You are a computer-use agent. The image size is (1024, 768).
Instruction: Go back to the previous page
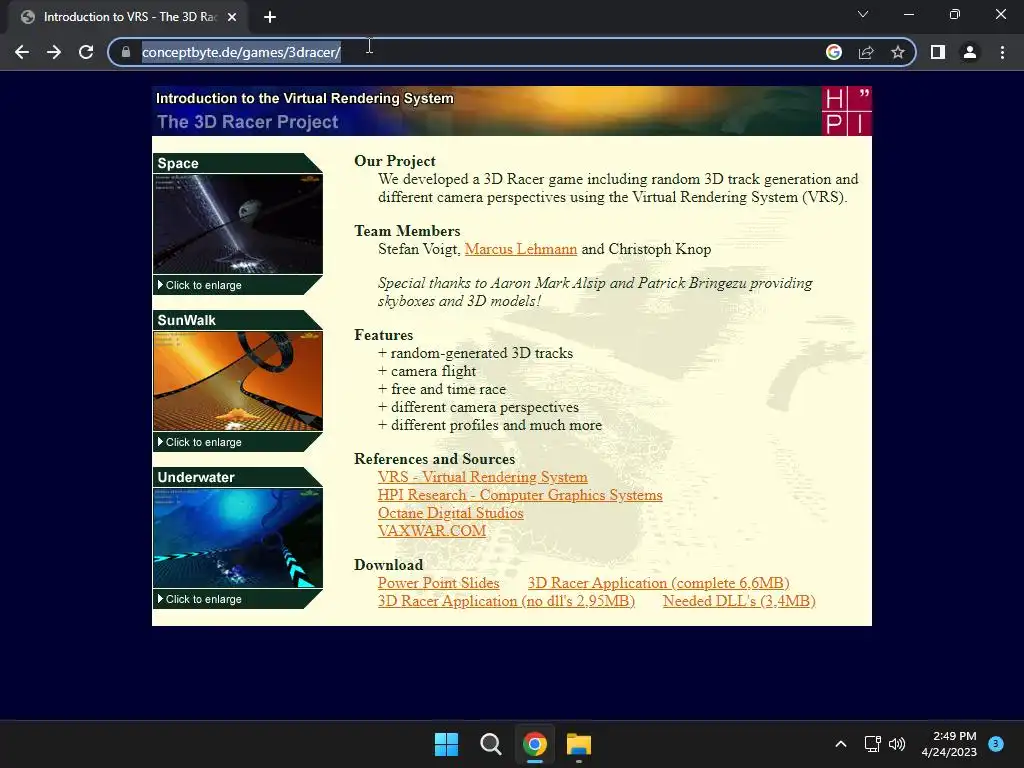pyautogui.click(x=22, y=52)
